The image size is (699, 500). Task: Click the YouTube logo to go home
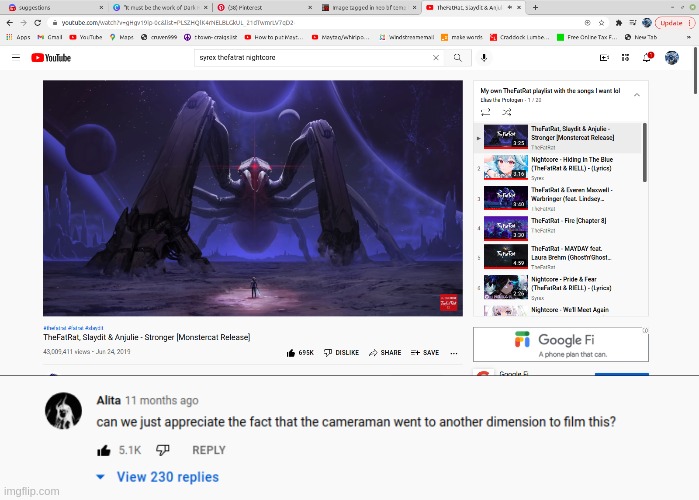(x=51, y=58)
